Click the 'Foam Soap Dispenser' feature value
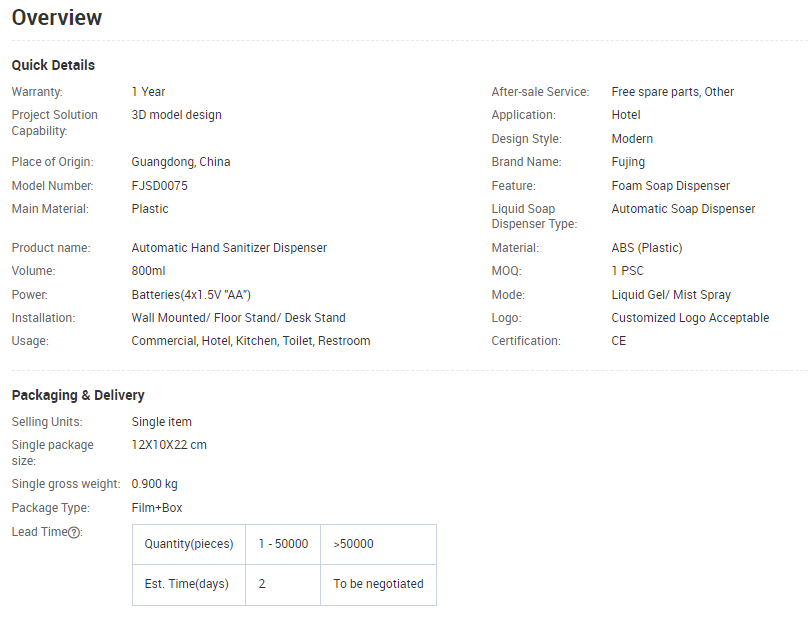This screenshot has height=617, width=810. point(670,186)
